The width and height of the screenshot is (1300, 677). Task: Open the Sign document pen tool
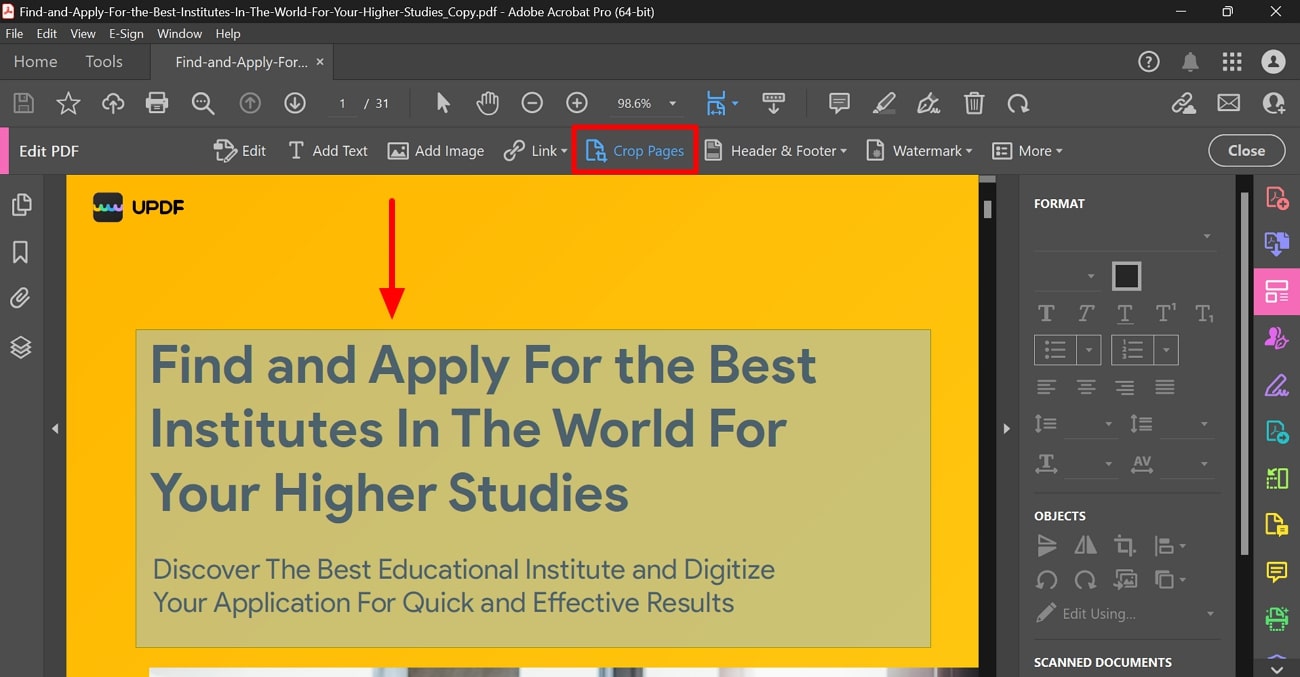coord(929,103)
